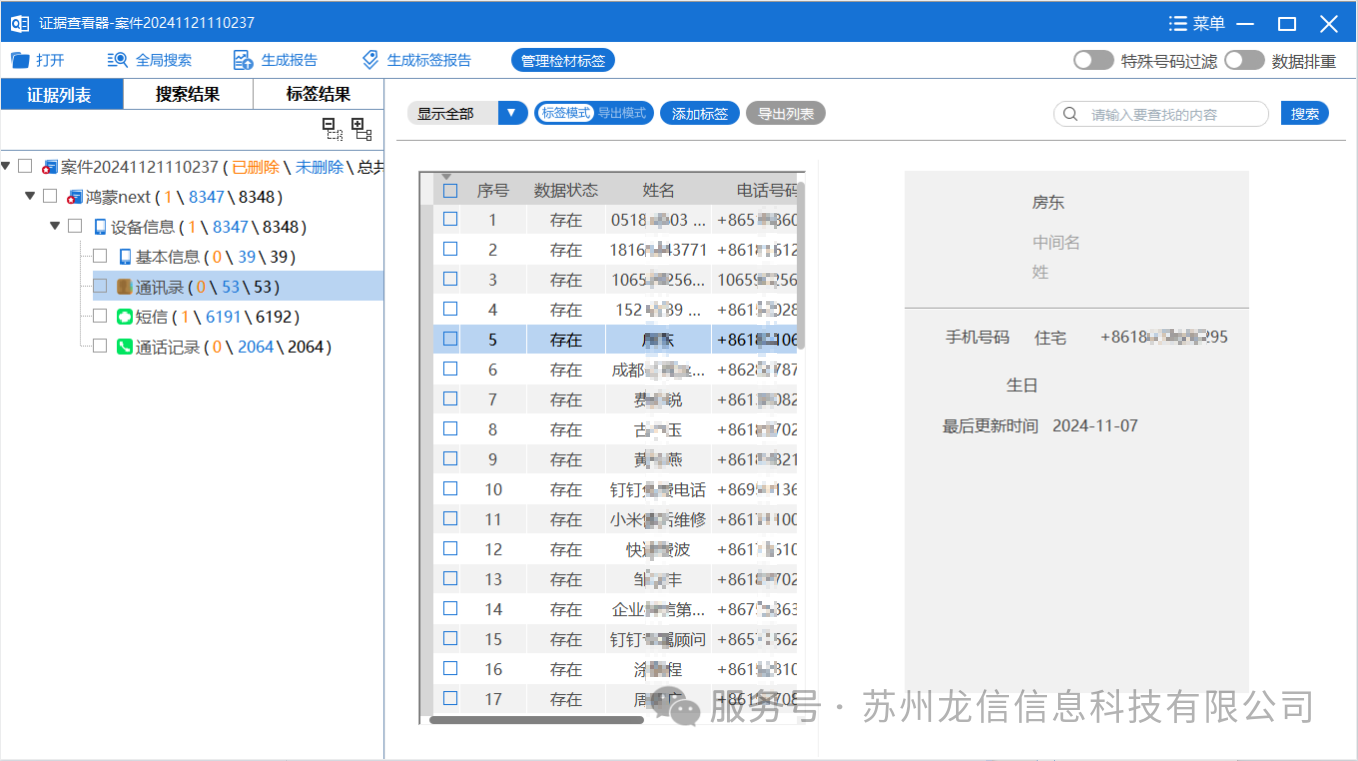Click the 添加标签 button
Screen dimensions: 1358x761
click(699, 113)
